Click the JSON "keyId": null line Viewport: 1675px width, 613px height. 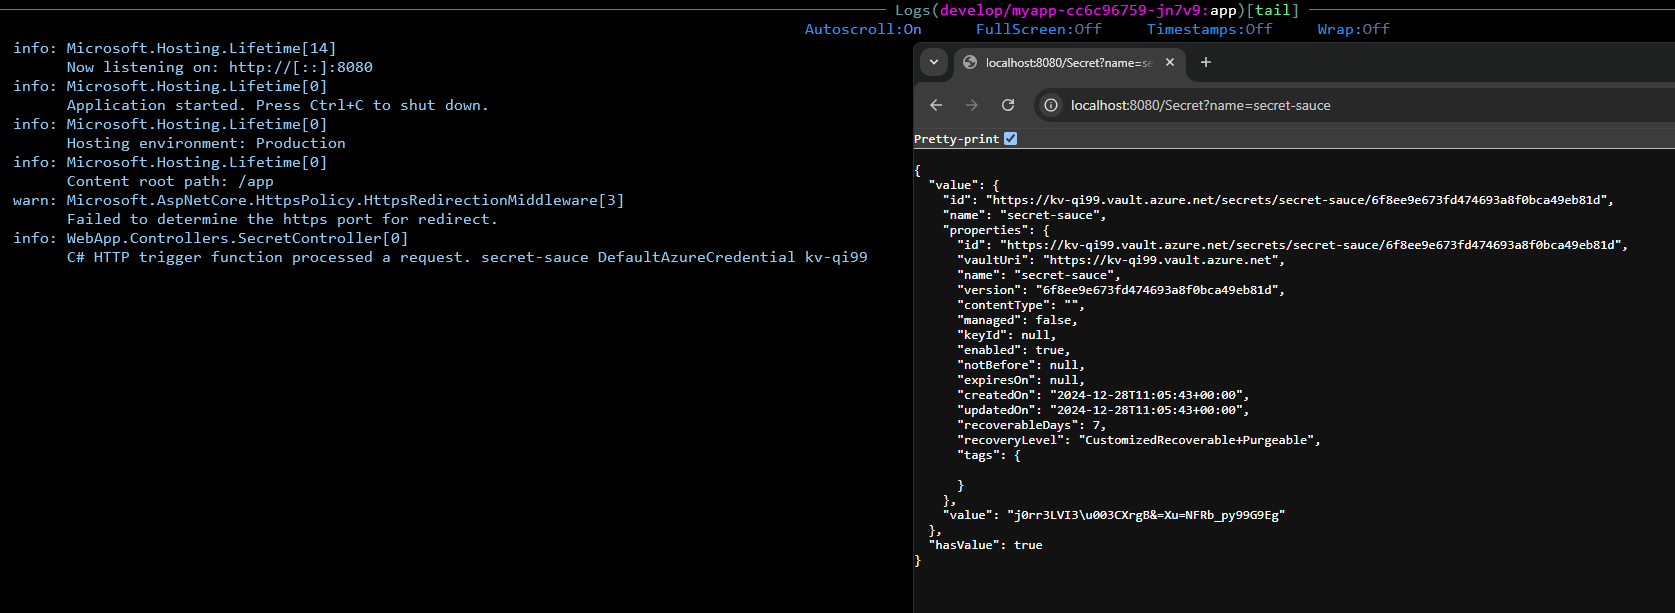click(1007, 335)
